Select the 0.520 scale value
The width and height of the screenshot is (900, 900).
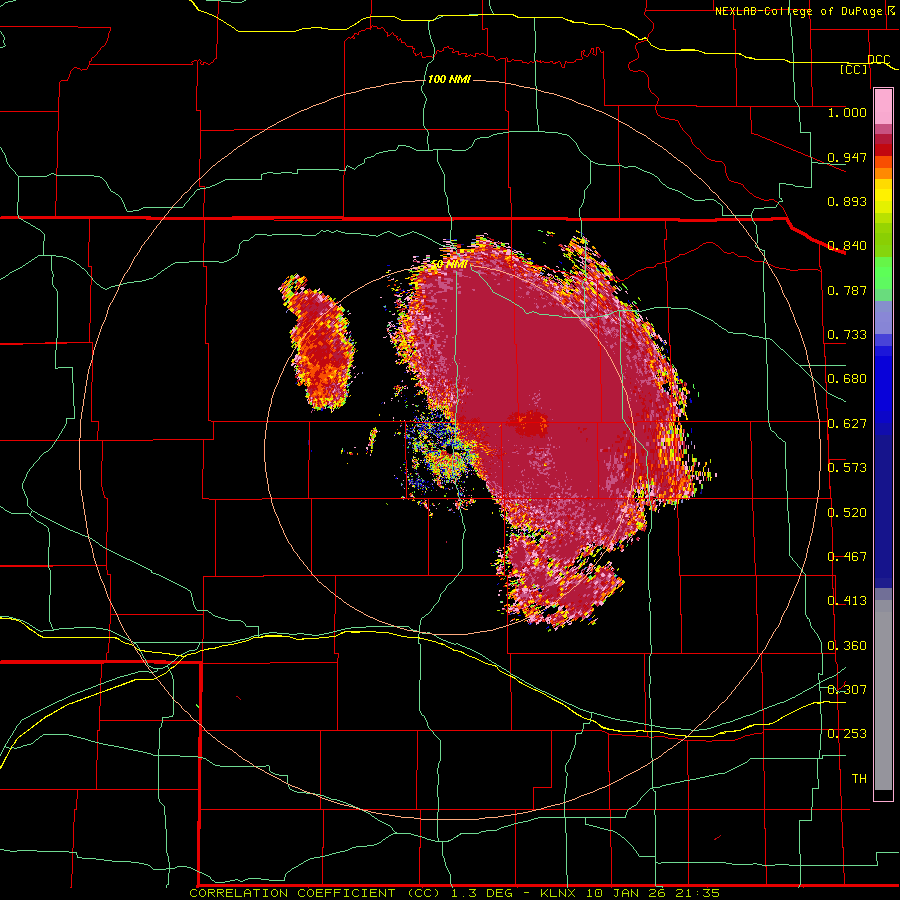[847, 513]
